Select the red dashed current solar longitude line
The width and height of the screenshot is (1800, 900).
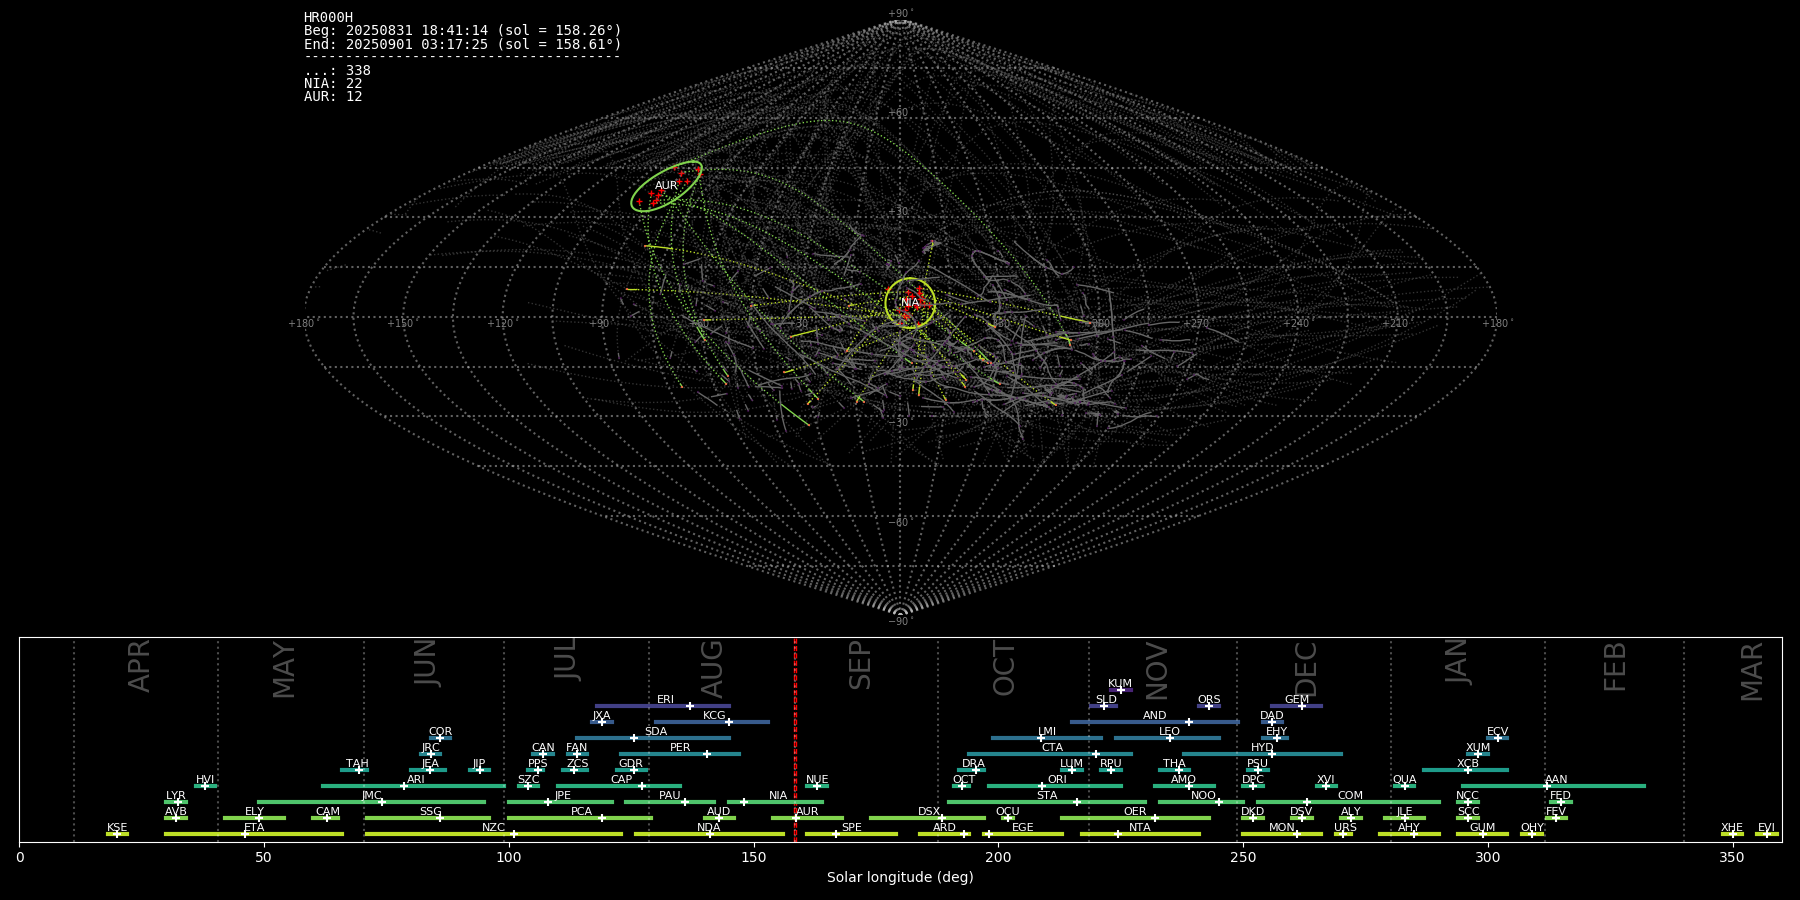[795, 740]
